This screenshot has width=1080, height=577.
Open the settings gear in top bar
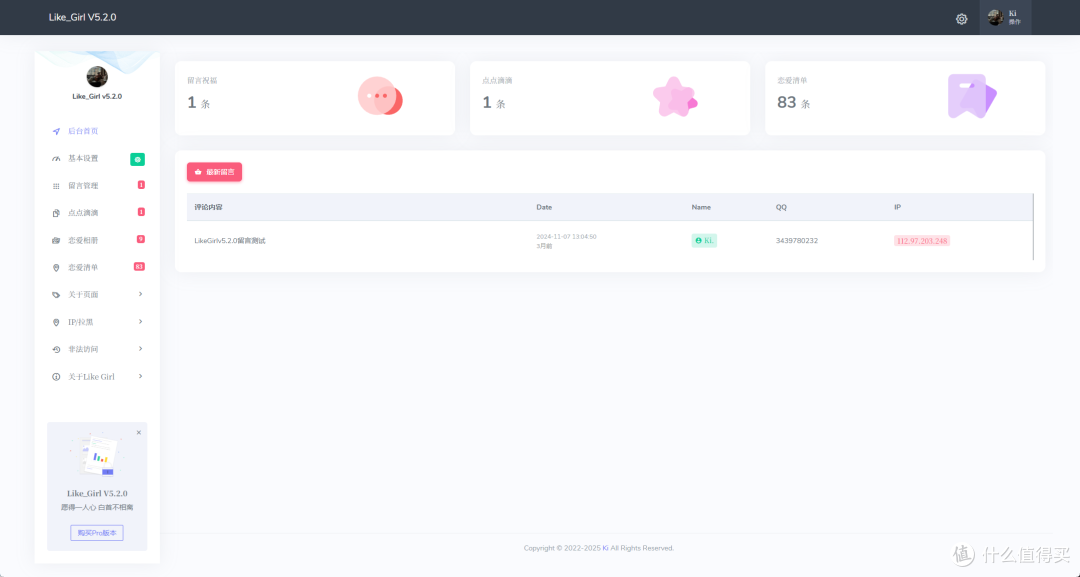[x=962, y=19]
